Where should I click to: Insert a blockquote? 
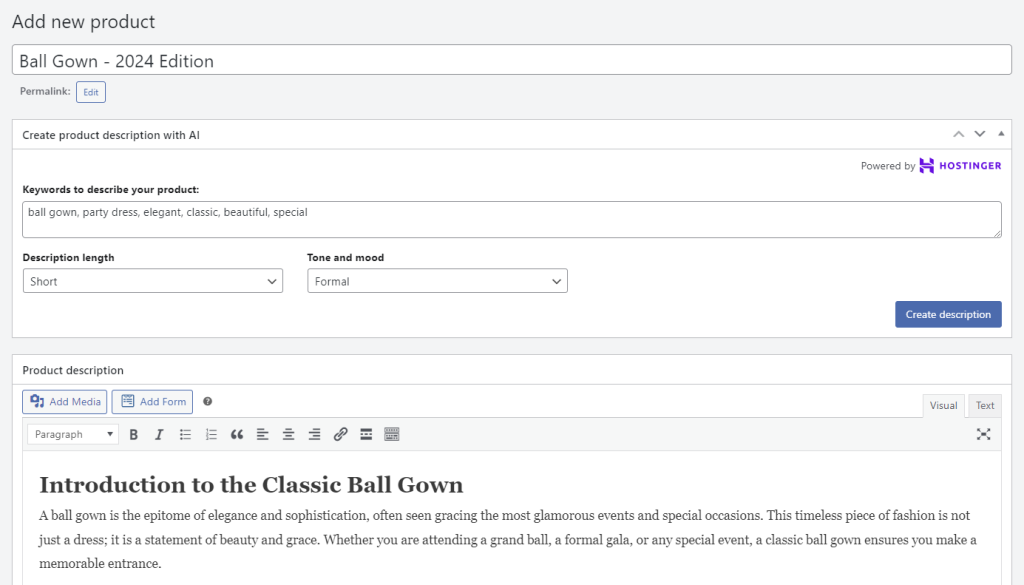click(236, 434)
